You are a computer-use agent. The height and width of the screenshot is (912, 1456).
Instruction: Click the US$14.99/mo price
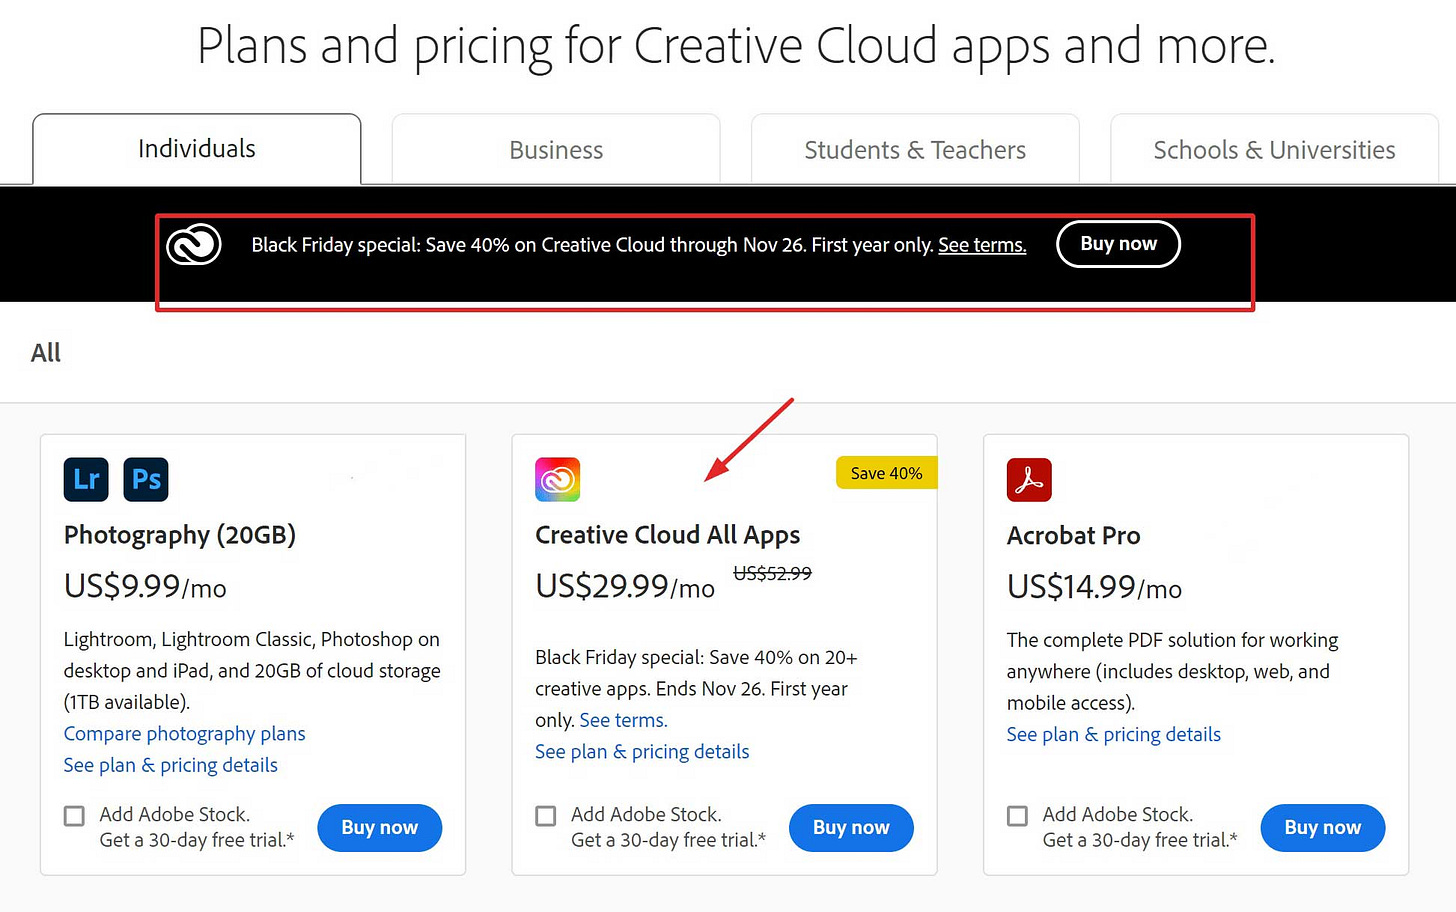pos(1094,587)
